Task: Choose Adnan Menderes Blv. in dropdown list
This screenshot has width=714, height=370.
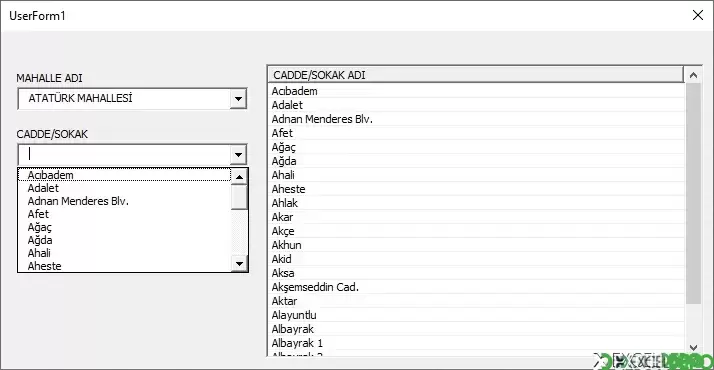Action: (x=124, y=201)
